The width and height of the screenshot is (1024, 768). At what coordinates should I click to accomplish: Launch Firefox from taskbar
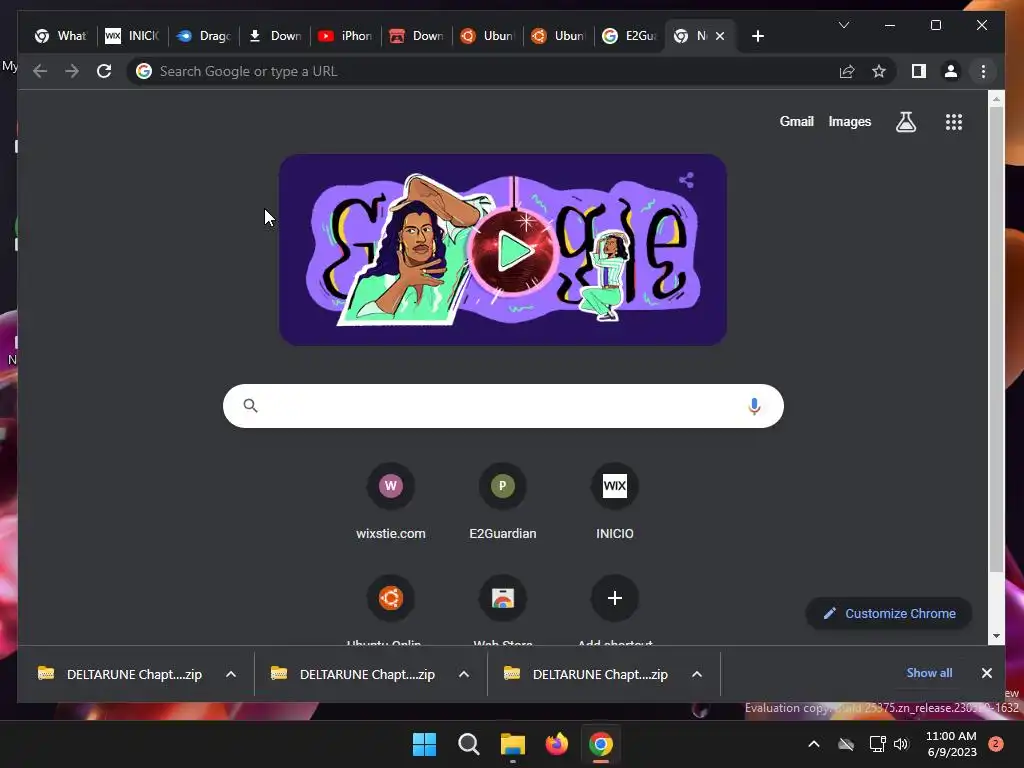pos(556,744)
